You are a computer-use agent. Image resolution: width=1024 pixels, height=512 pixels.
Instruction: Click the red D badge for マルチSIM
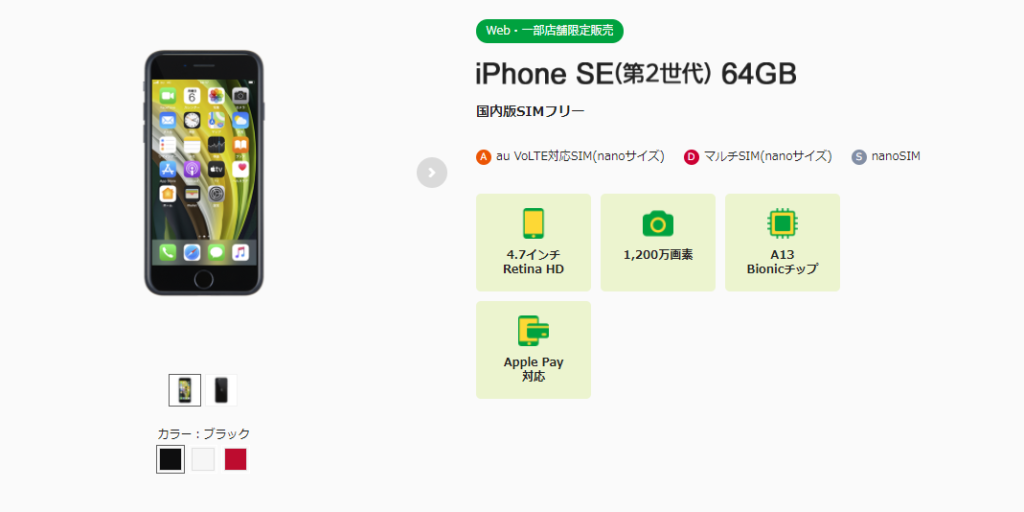pos(691,157)
